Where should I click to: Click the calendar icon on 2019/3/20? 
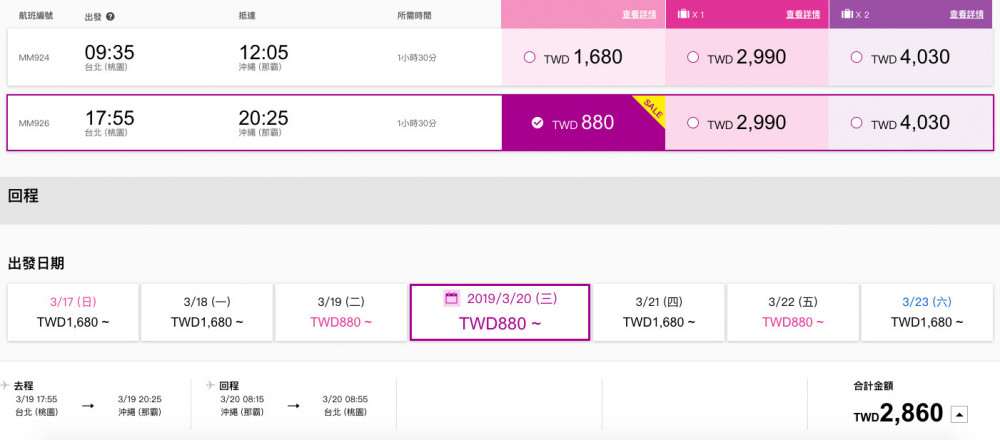click(451, 298)
